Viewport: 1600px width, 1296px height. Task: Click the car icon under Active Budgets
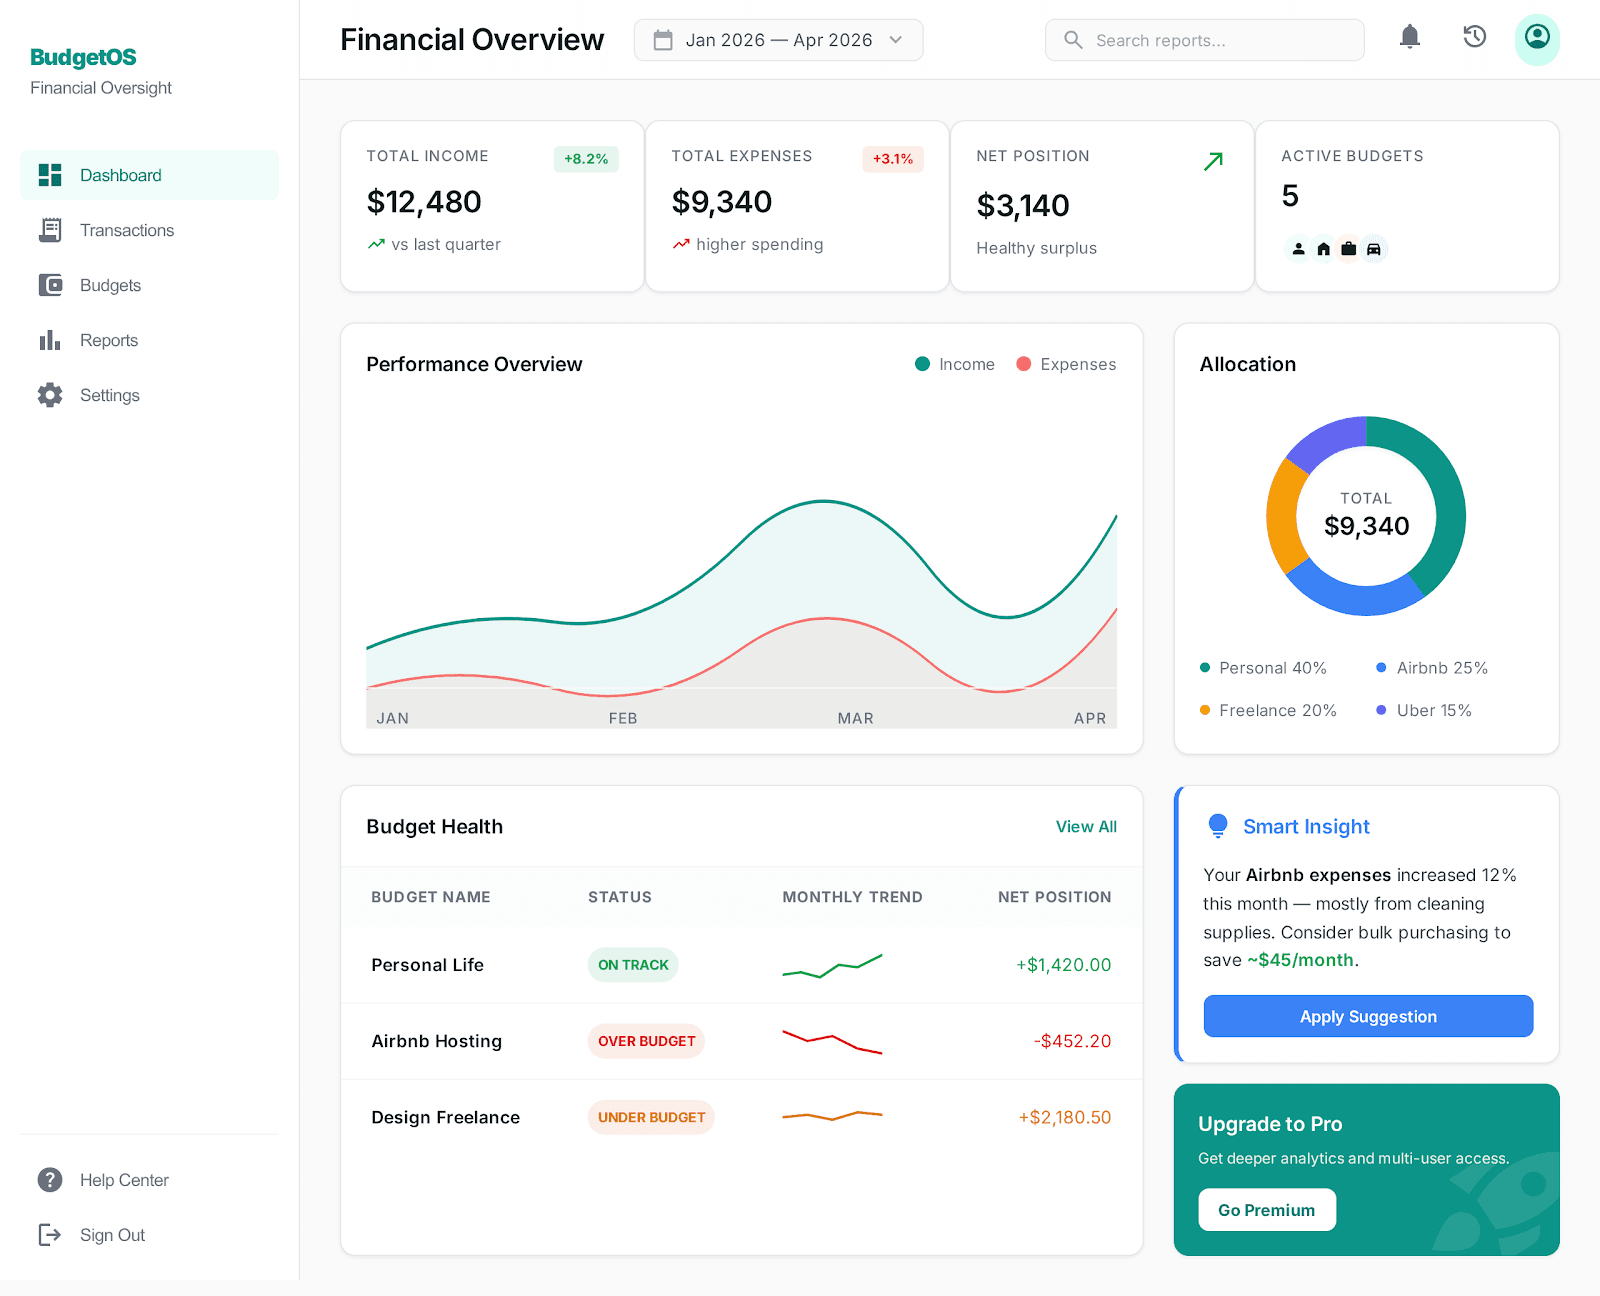(x=1374, y=249)
